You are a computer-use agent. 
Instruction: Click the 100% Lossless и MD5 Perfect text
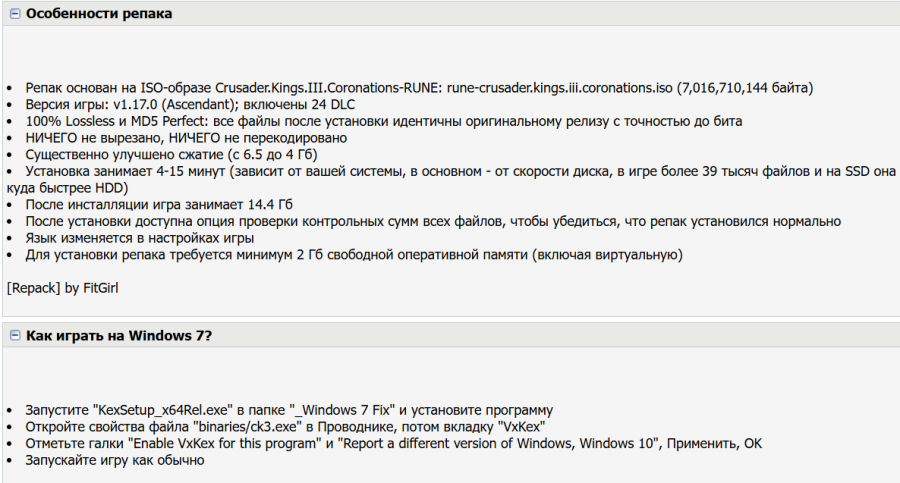(115, 121)
